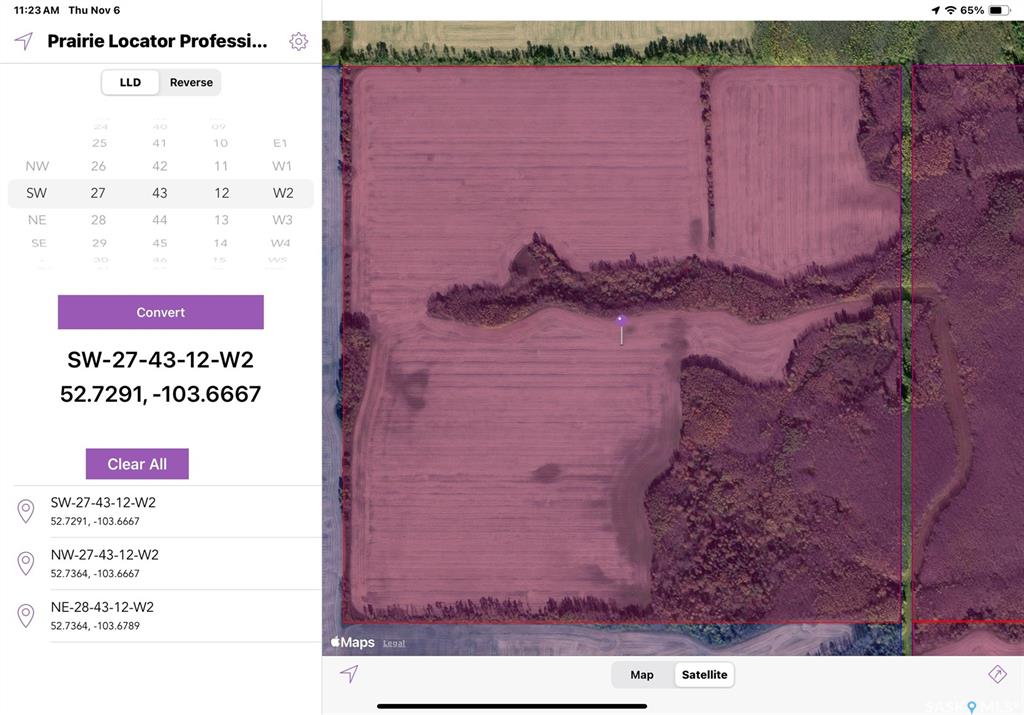
Task: Select NE quarter in the section picker
Action: pyautogui.click(x=37, y=219)
